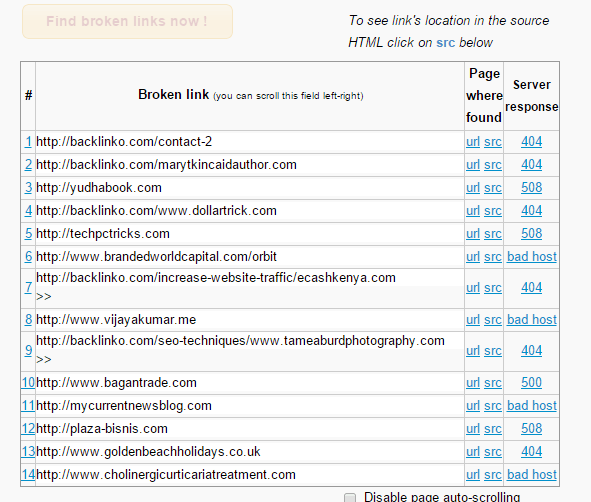Click the 'Page where found' column header

[x=484, y=95]
